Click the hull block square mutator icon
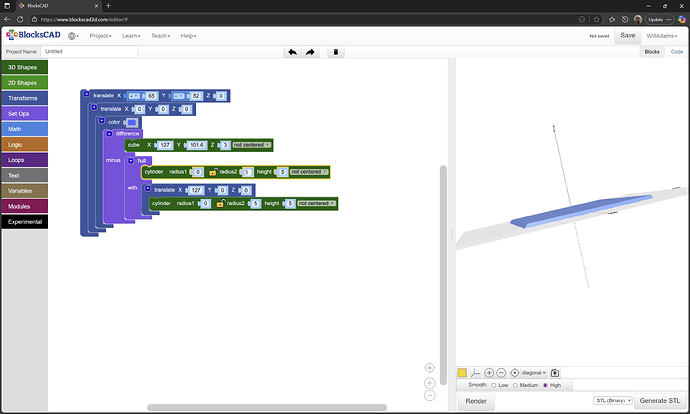Viewport: 690px width, 414px height. 131,161
